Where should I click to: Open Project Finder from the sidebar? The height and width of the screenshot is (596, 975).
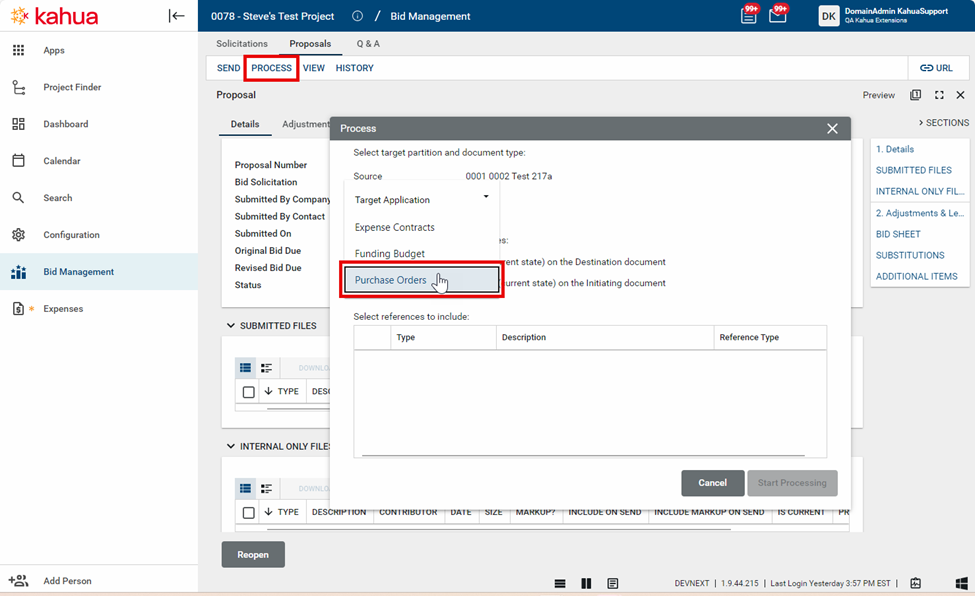tap(72, 87)
